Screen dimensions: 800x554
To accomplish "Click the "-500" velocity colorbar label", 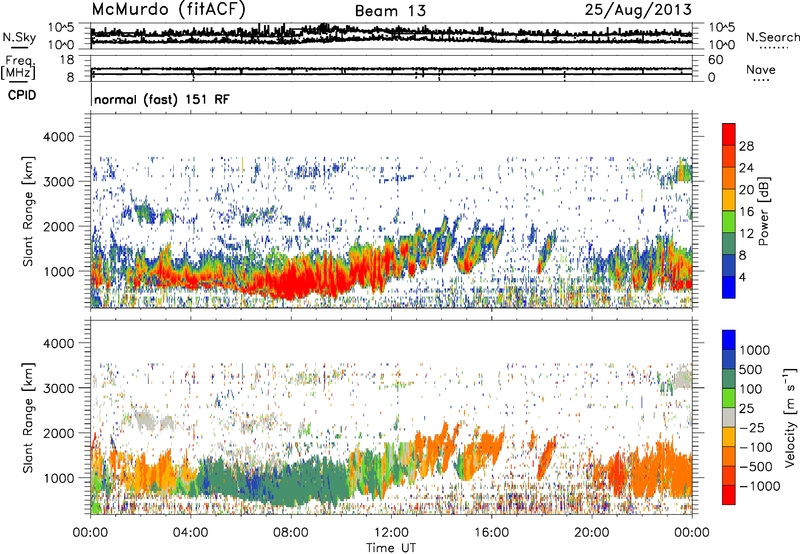I will [x=756, y=466].
